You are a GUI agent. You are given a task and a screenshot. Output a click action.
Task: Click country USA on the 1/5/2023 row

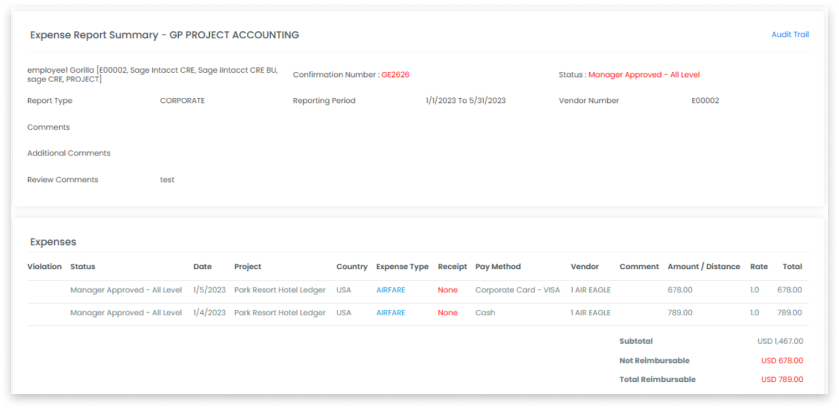[344, 290]
